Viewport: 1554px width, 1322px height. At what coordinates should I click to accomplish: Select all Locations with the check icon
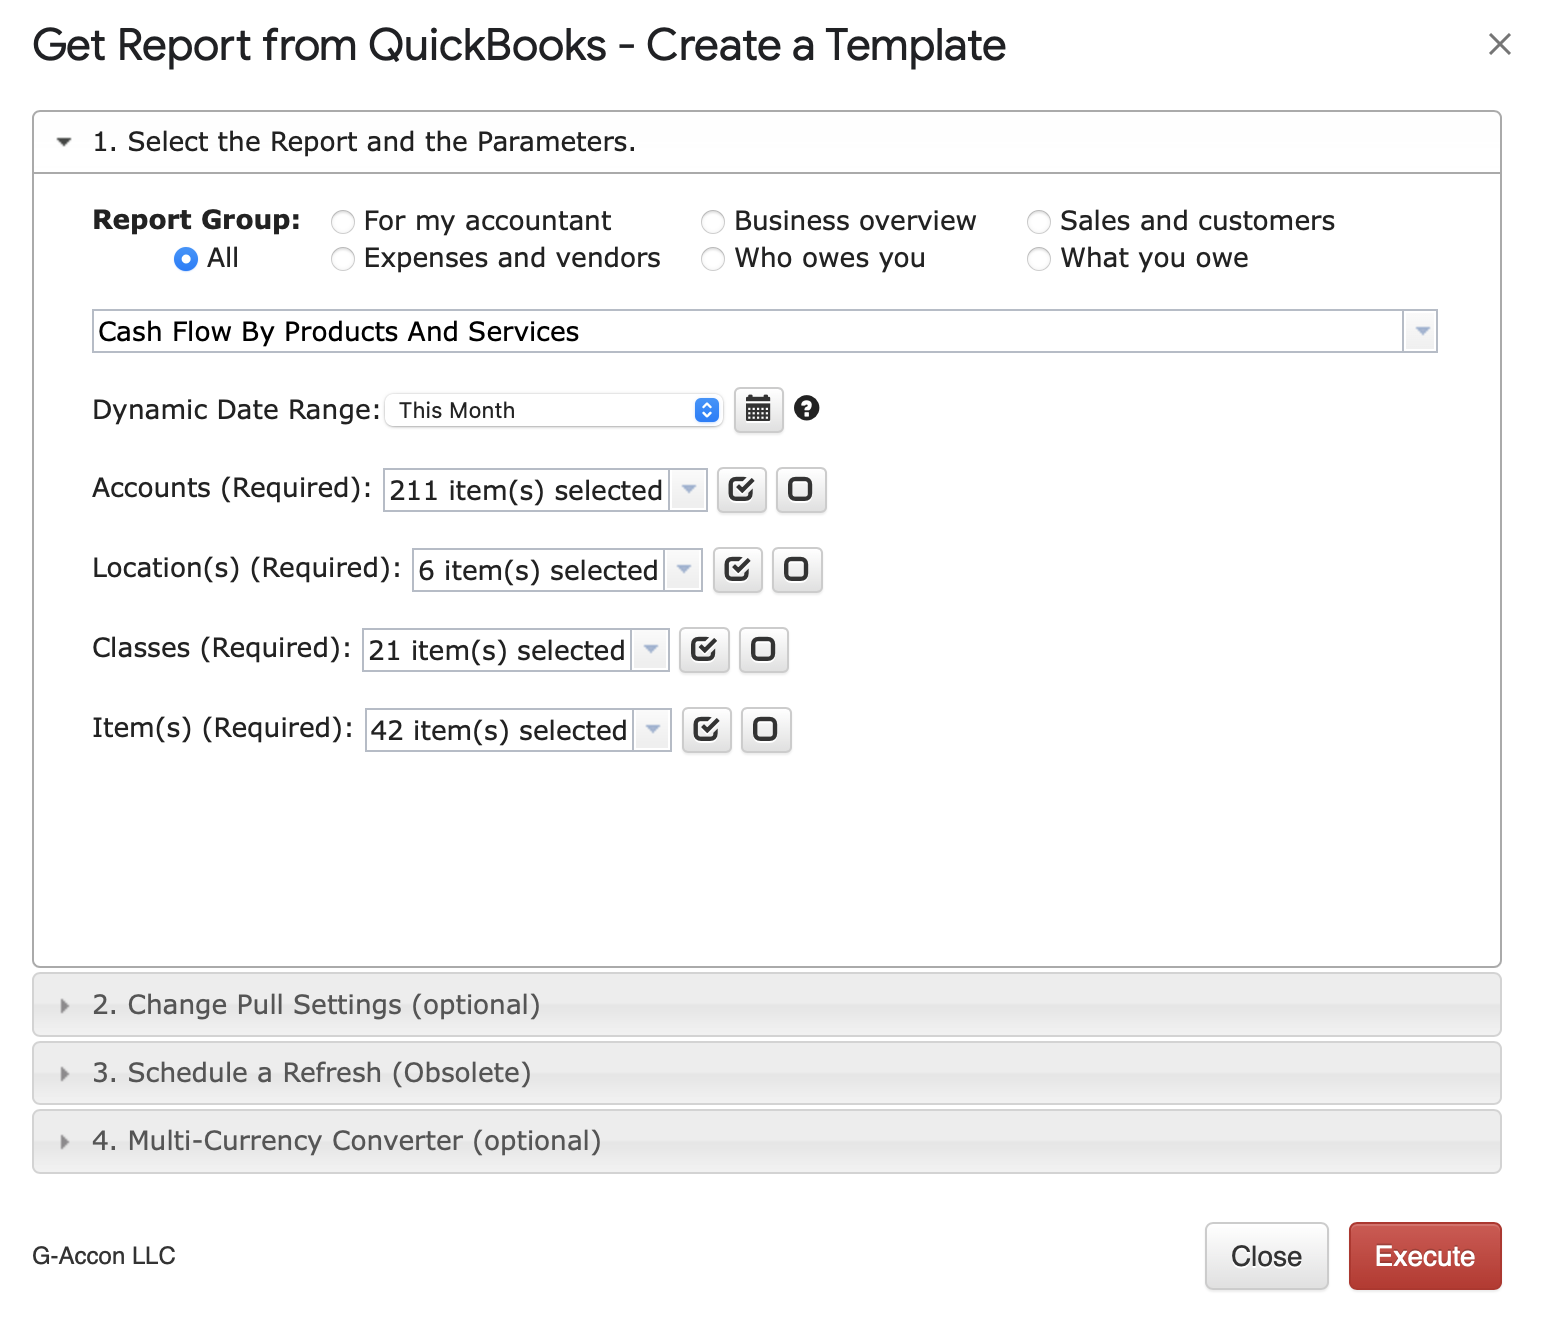click(x=737, y=570)
